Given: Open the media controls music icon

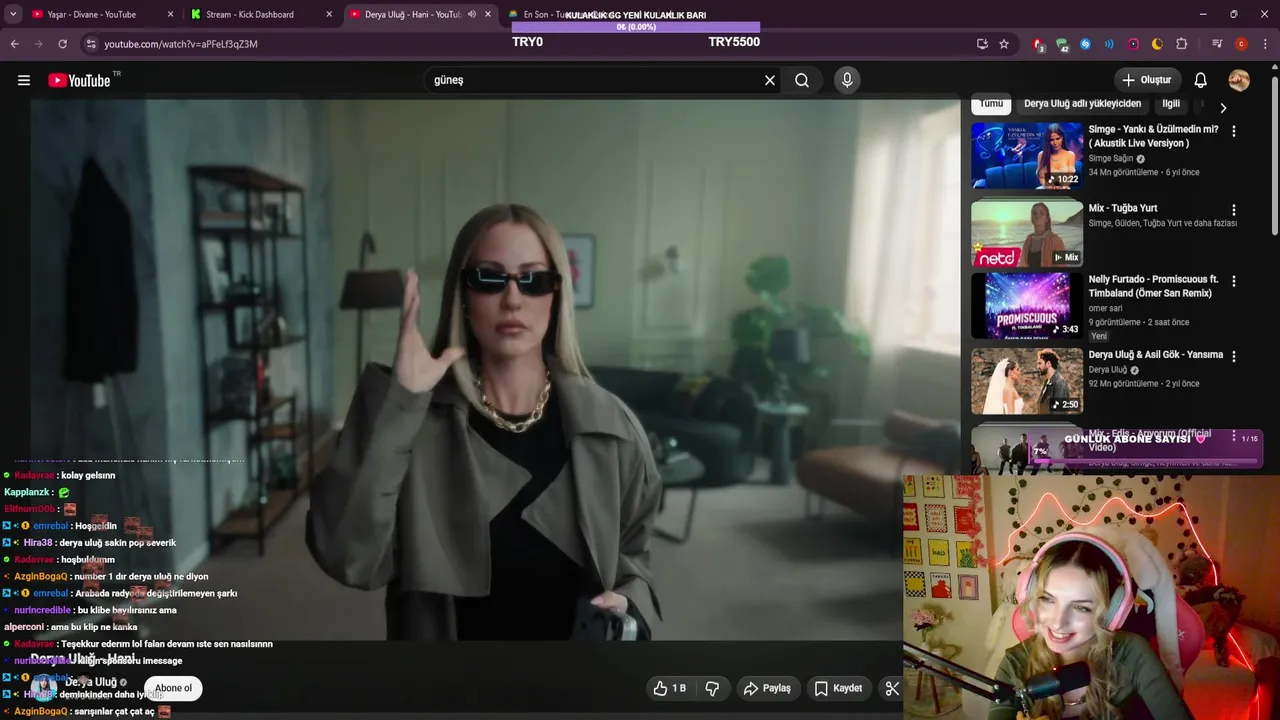Looking at the screenshot, I should pos(1217,44).
